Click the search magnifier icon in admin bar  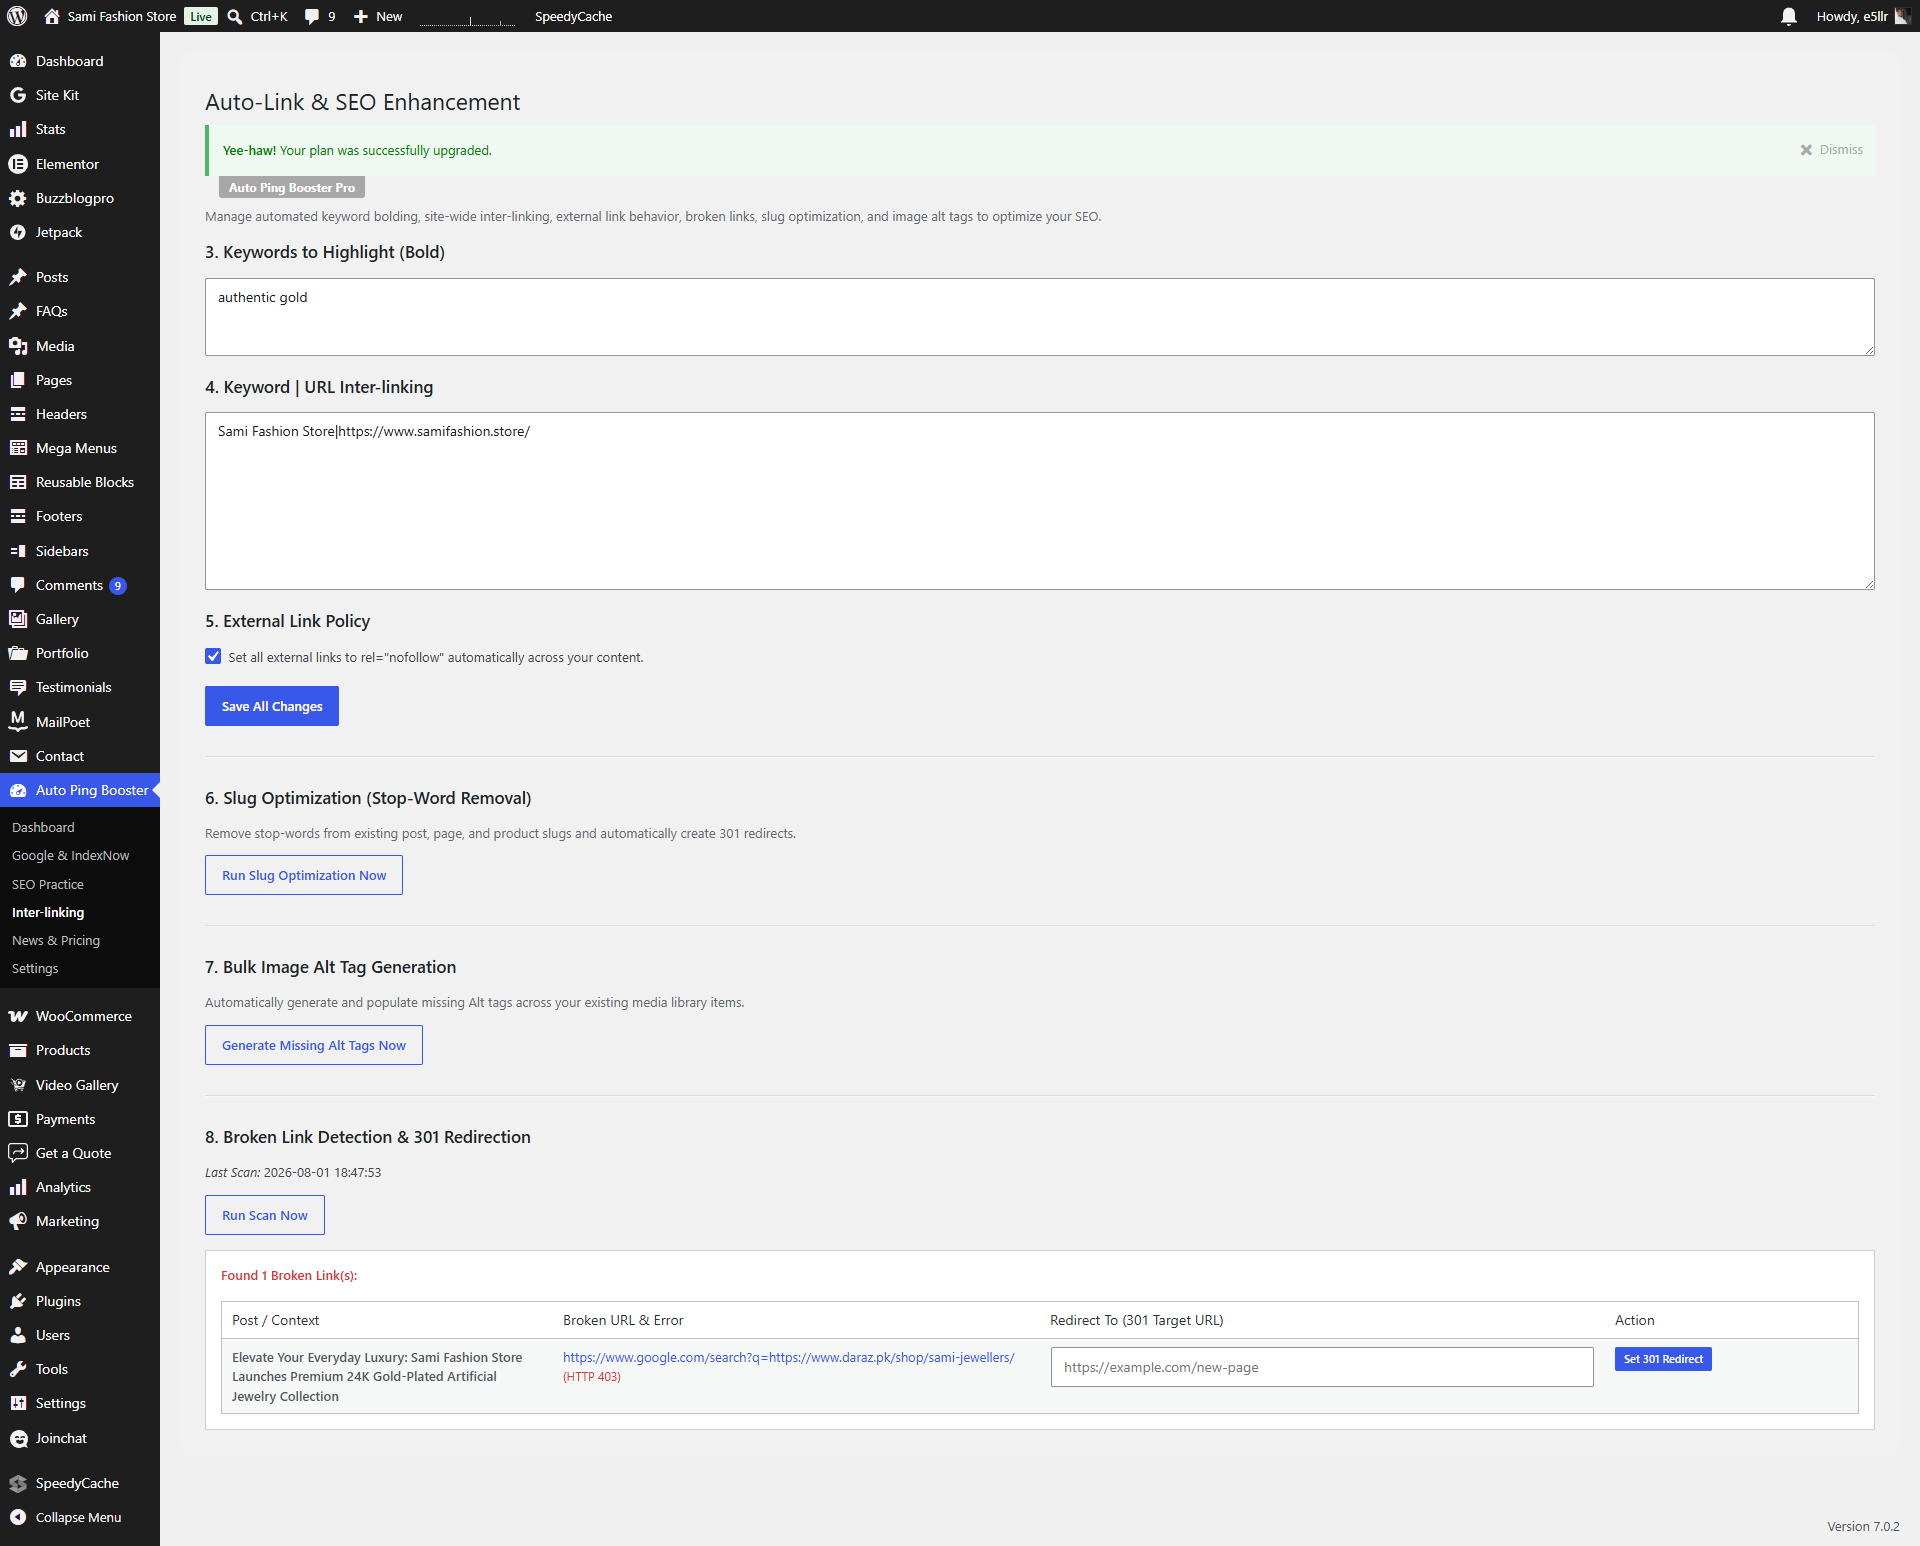(x=235, y=16)
